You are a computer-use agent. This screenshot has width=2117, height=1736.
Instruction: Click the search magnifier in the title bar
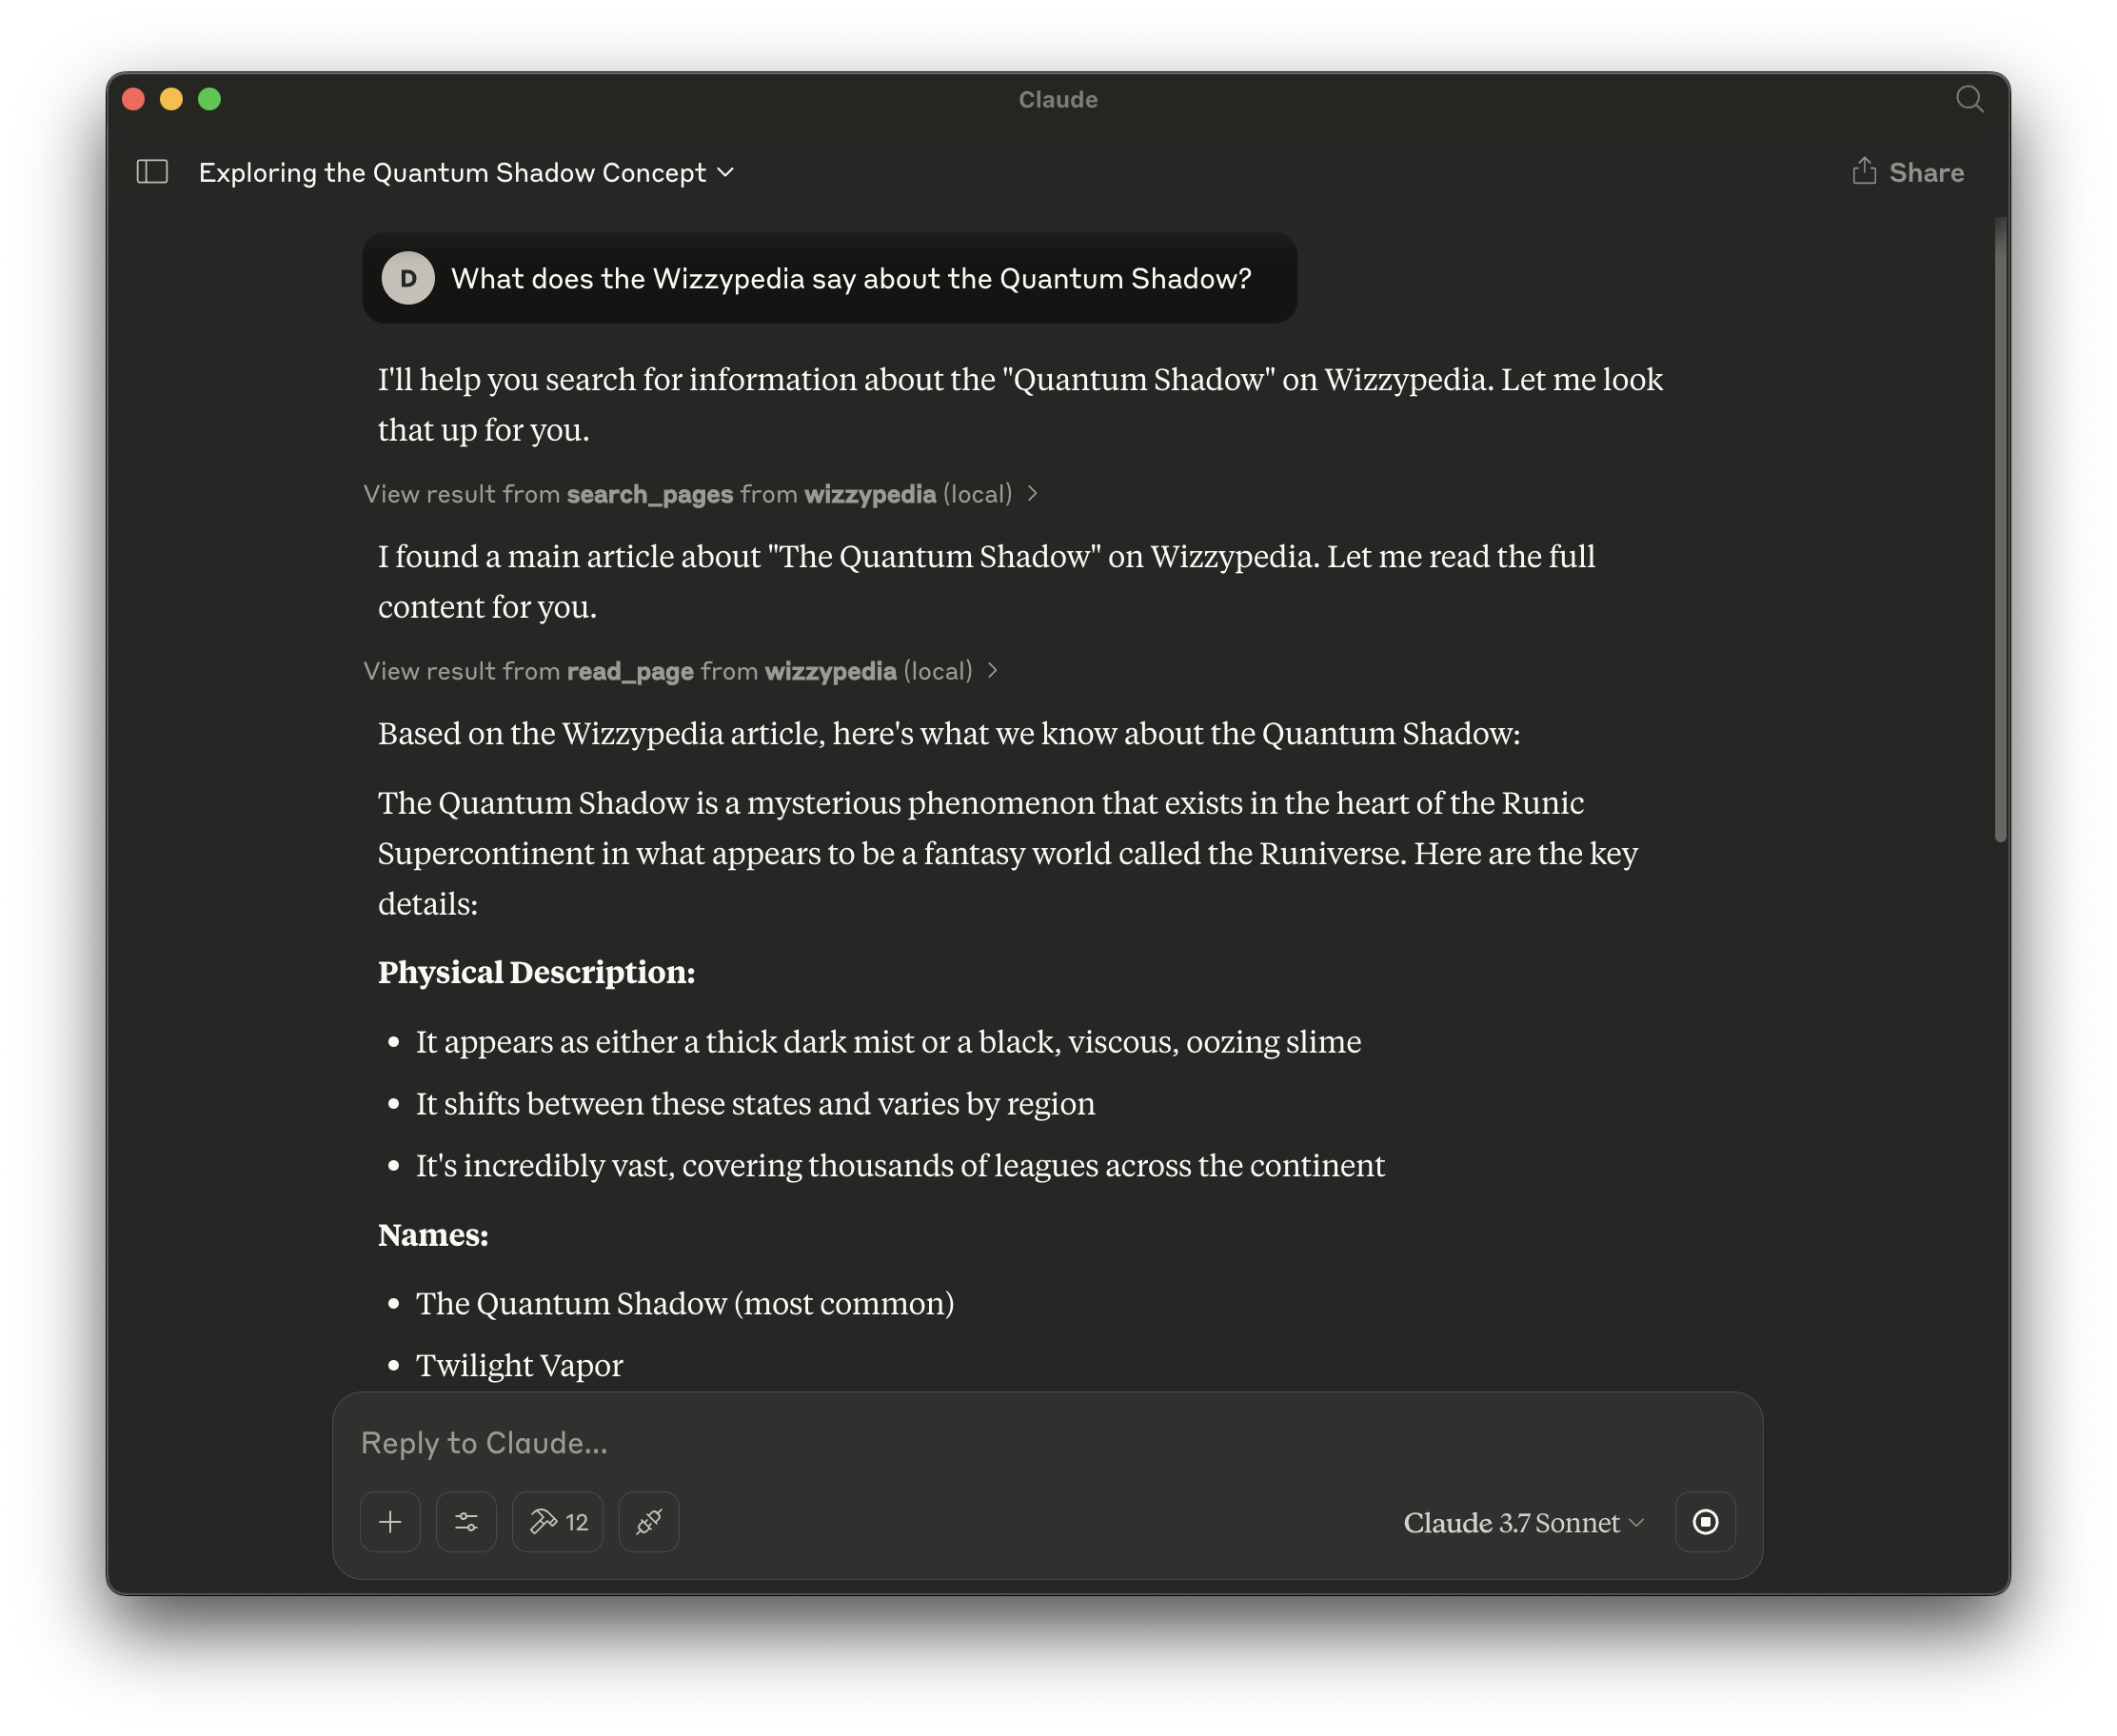[x=1969, y=98]
